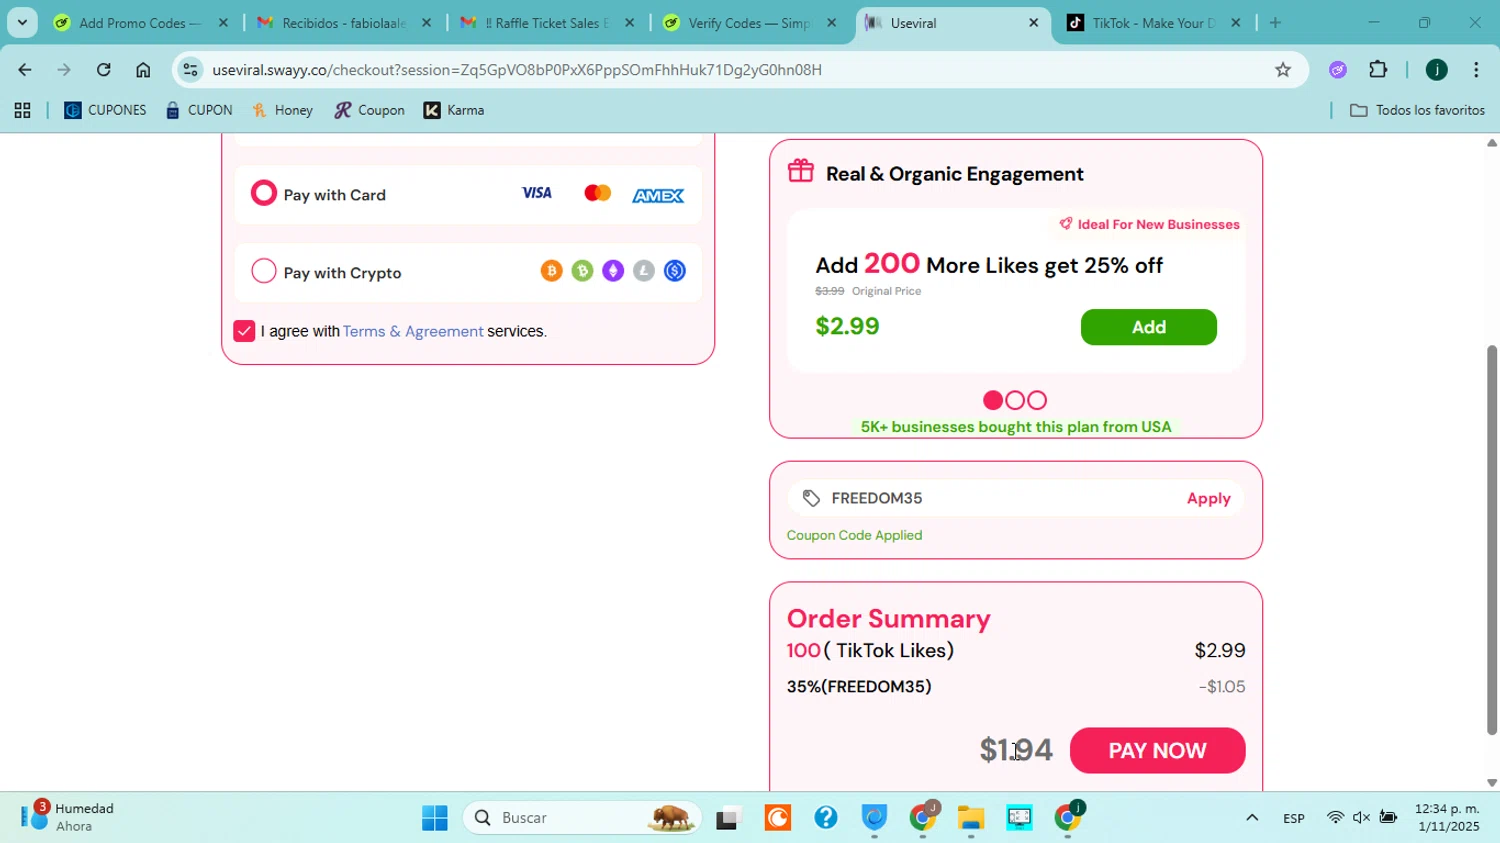Close the Useviral tab

tap(1033, 22)
